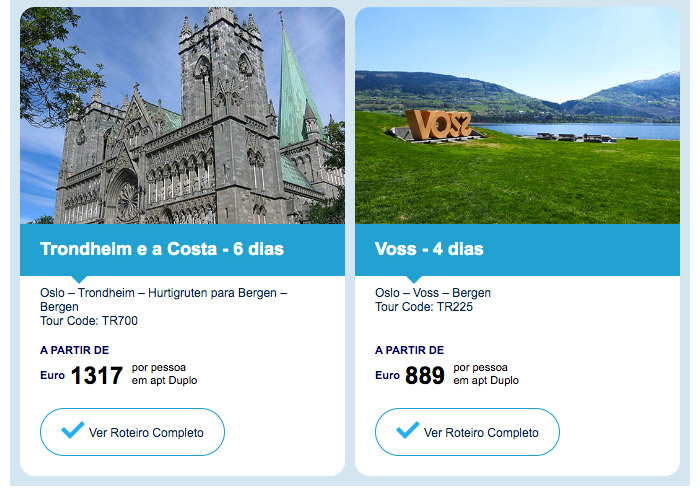Select the Trondheim e a Costa title
This screenshot has height=493, width=700.
coord(162,249)
